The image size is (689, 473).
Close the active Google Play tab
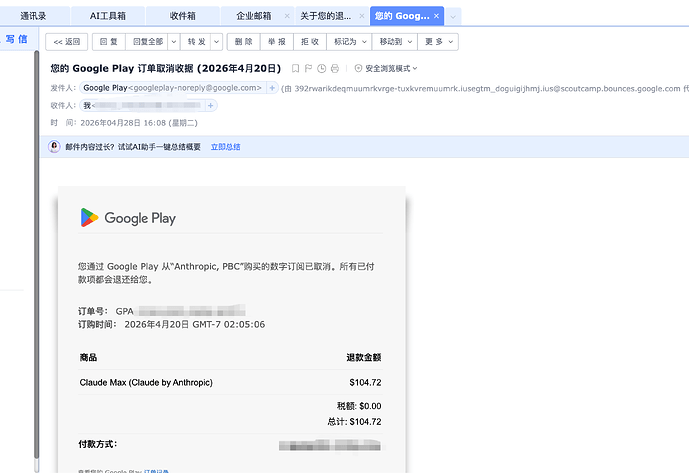tap(436, 16)
